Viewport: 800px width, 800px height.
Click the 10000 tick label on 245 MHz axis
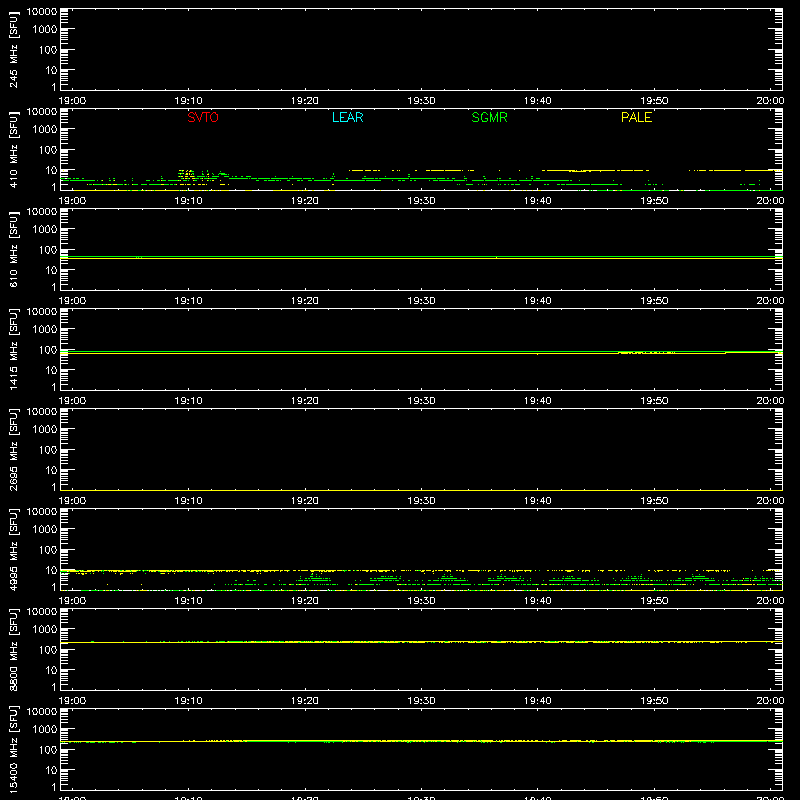click(x=42, y=12)
